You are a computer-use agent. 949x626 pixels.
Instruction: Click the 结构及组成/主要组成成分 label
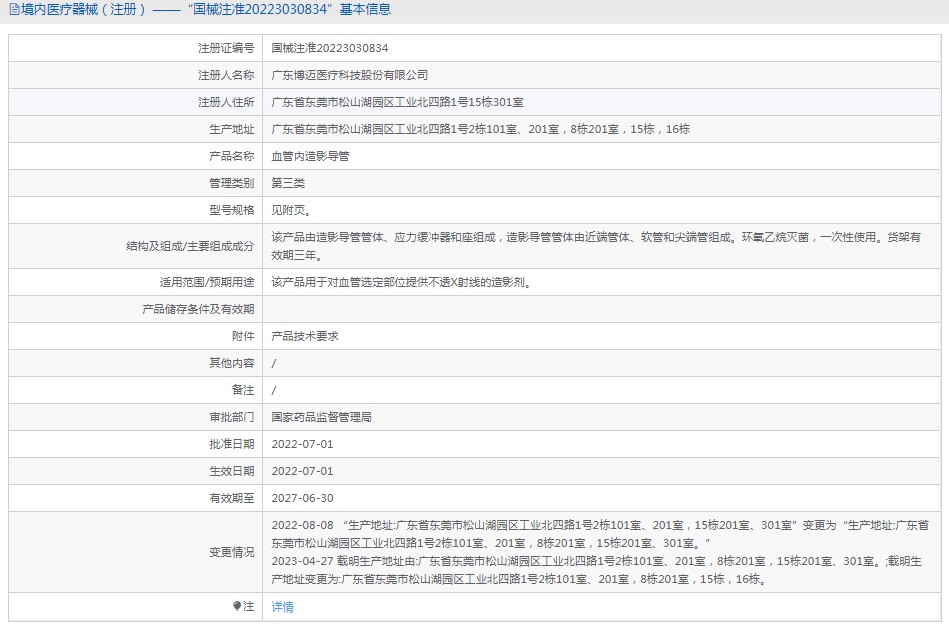[x=190, y=246]
